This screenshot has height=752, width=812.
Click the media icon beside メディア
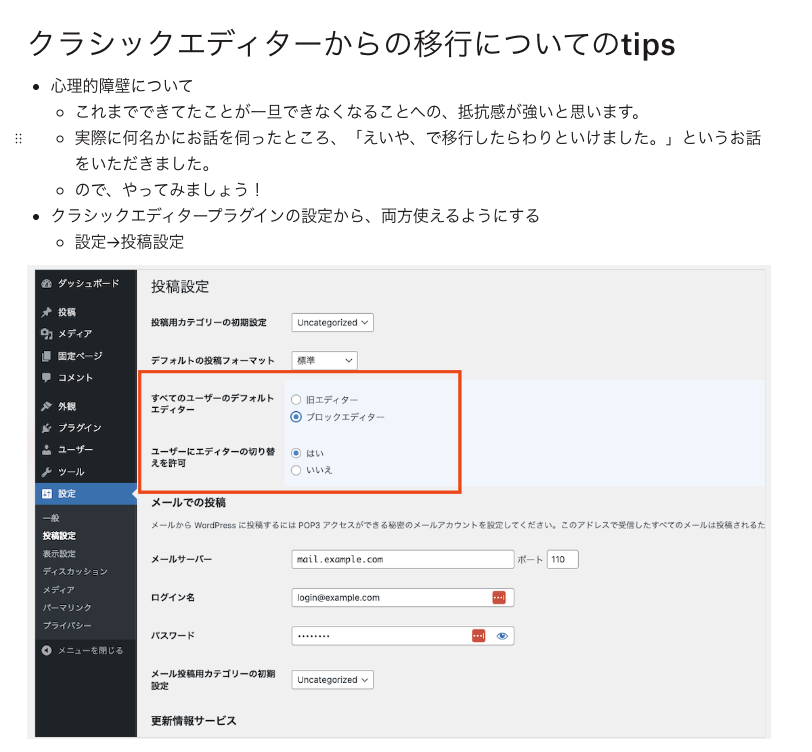tap(47, 334)
